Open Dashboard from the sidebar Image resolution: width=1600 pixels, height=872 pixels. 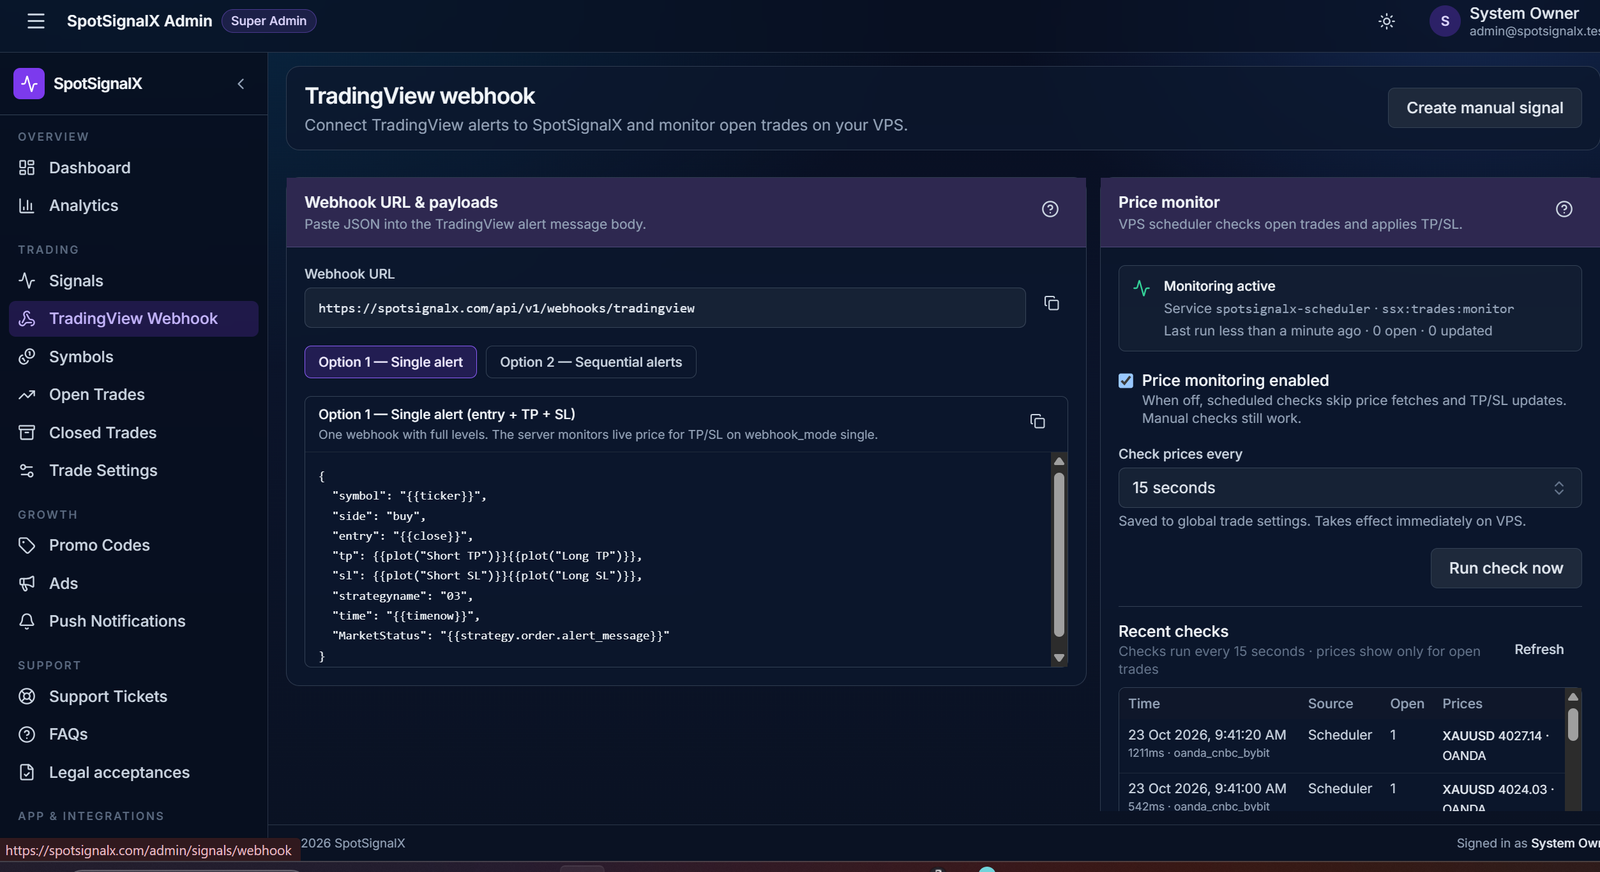(x=90, y=168)
